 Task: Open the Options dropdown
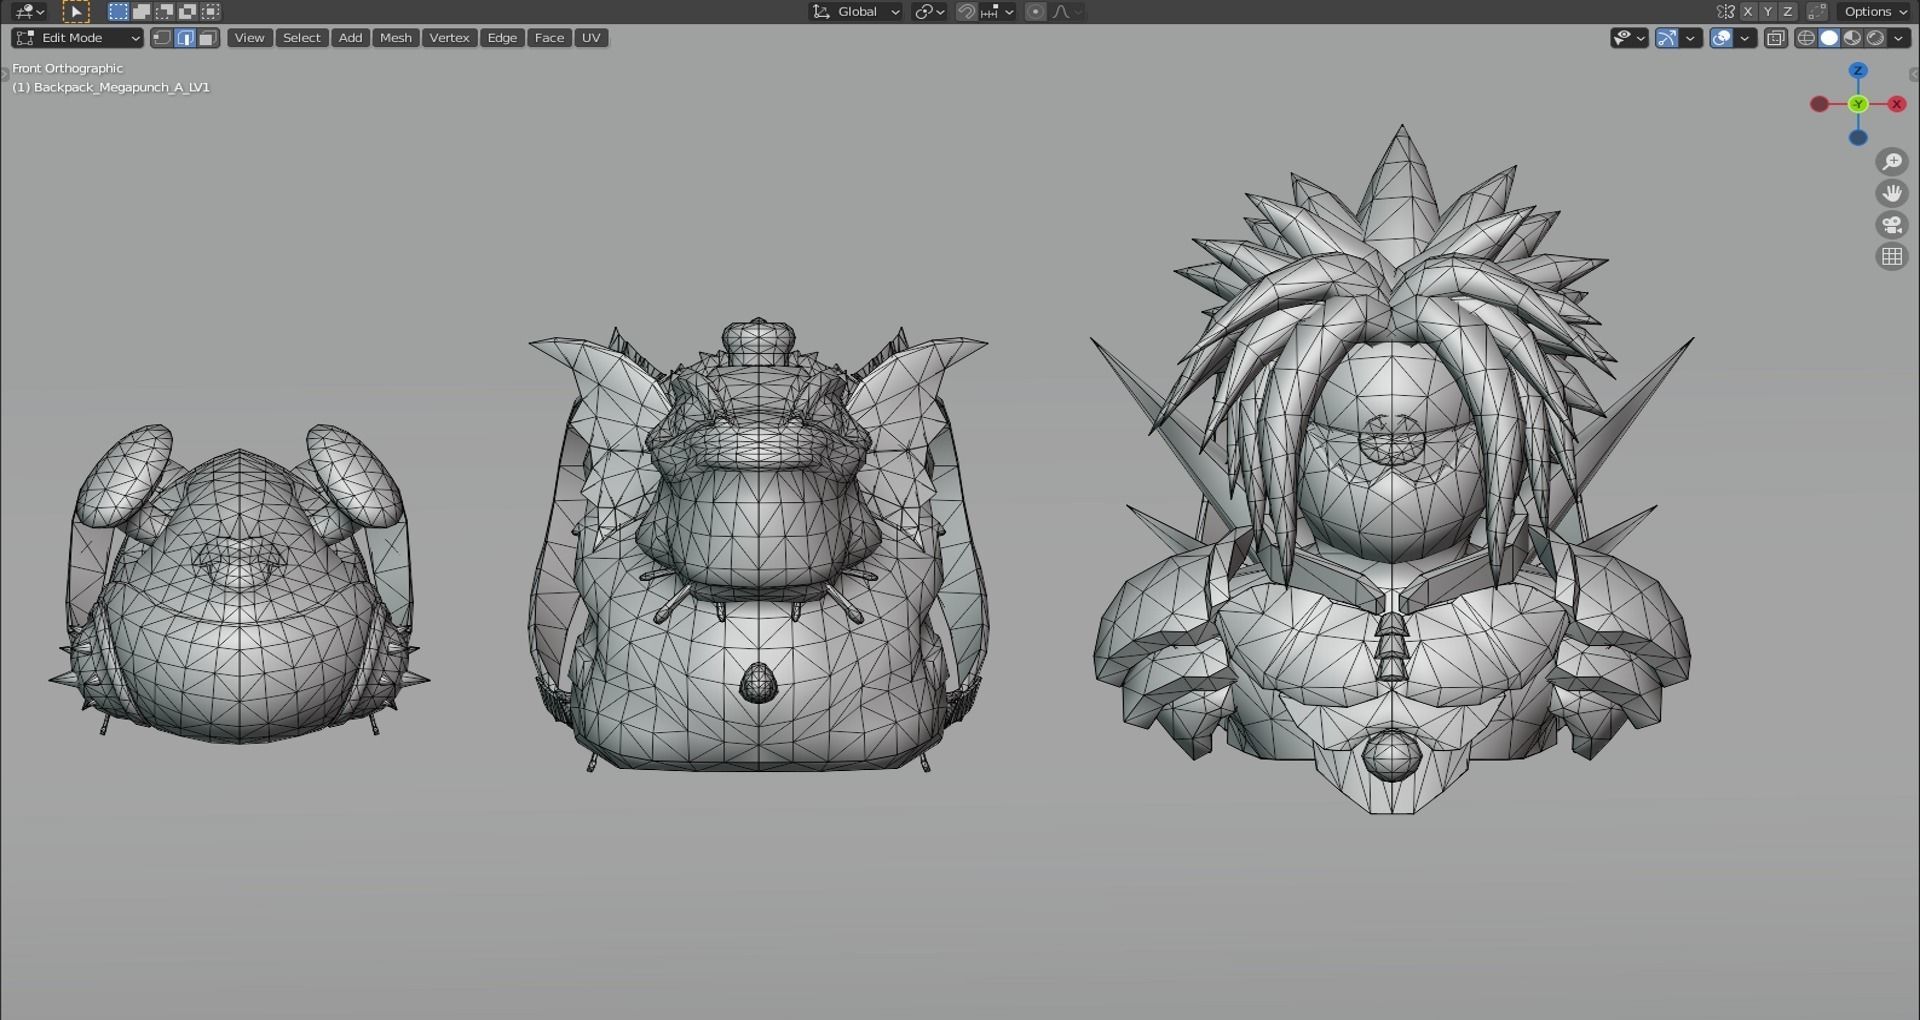(1875, 12)
